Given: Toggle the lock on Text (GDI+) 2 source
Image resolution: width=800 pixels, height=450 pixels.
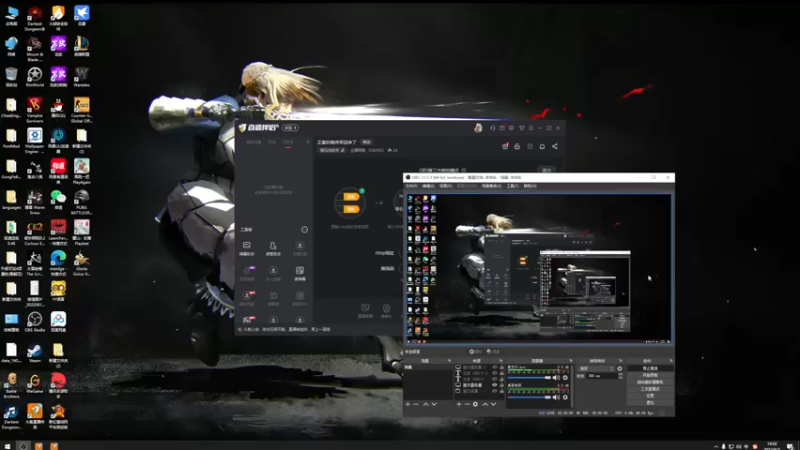Looking at the screenshot, I should 502,373.
